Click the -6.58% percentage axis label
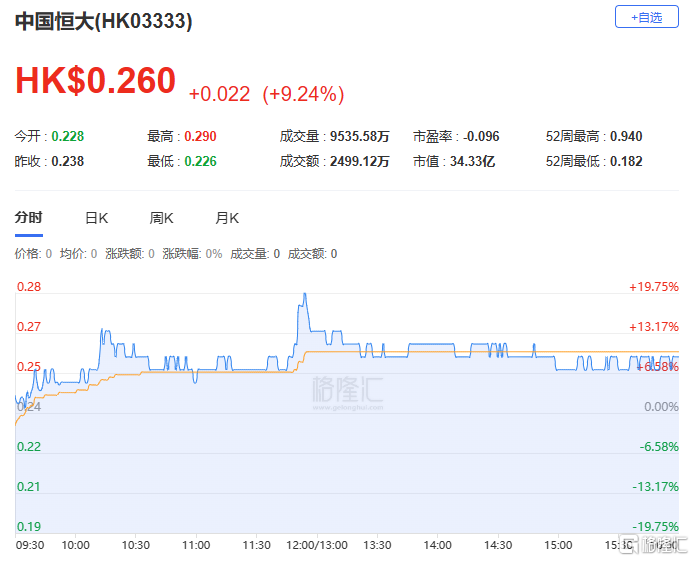Screen dimensions: 694x561 click(659, 446)
